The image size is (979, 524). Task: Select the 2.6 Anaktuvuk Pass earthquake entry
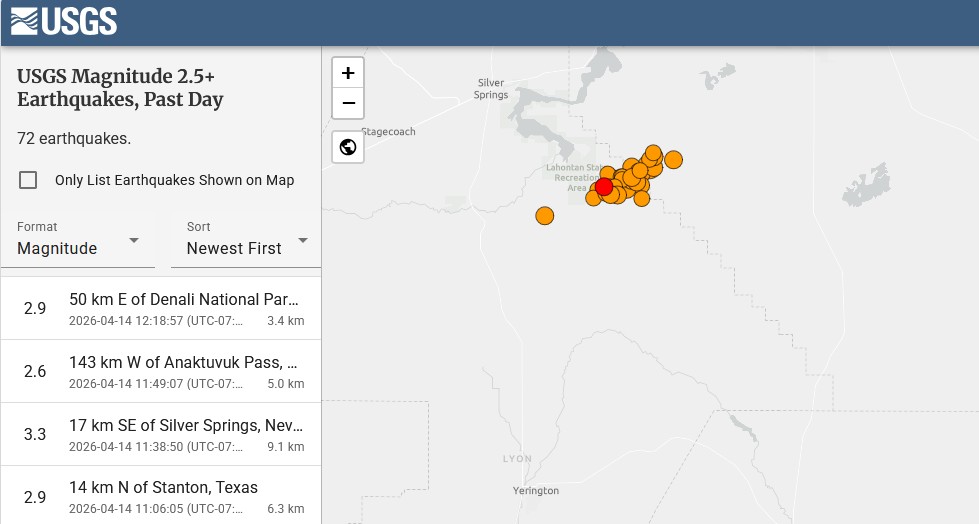click(x=161, y=371)
